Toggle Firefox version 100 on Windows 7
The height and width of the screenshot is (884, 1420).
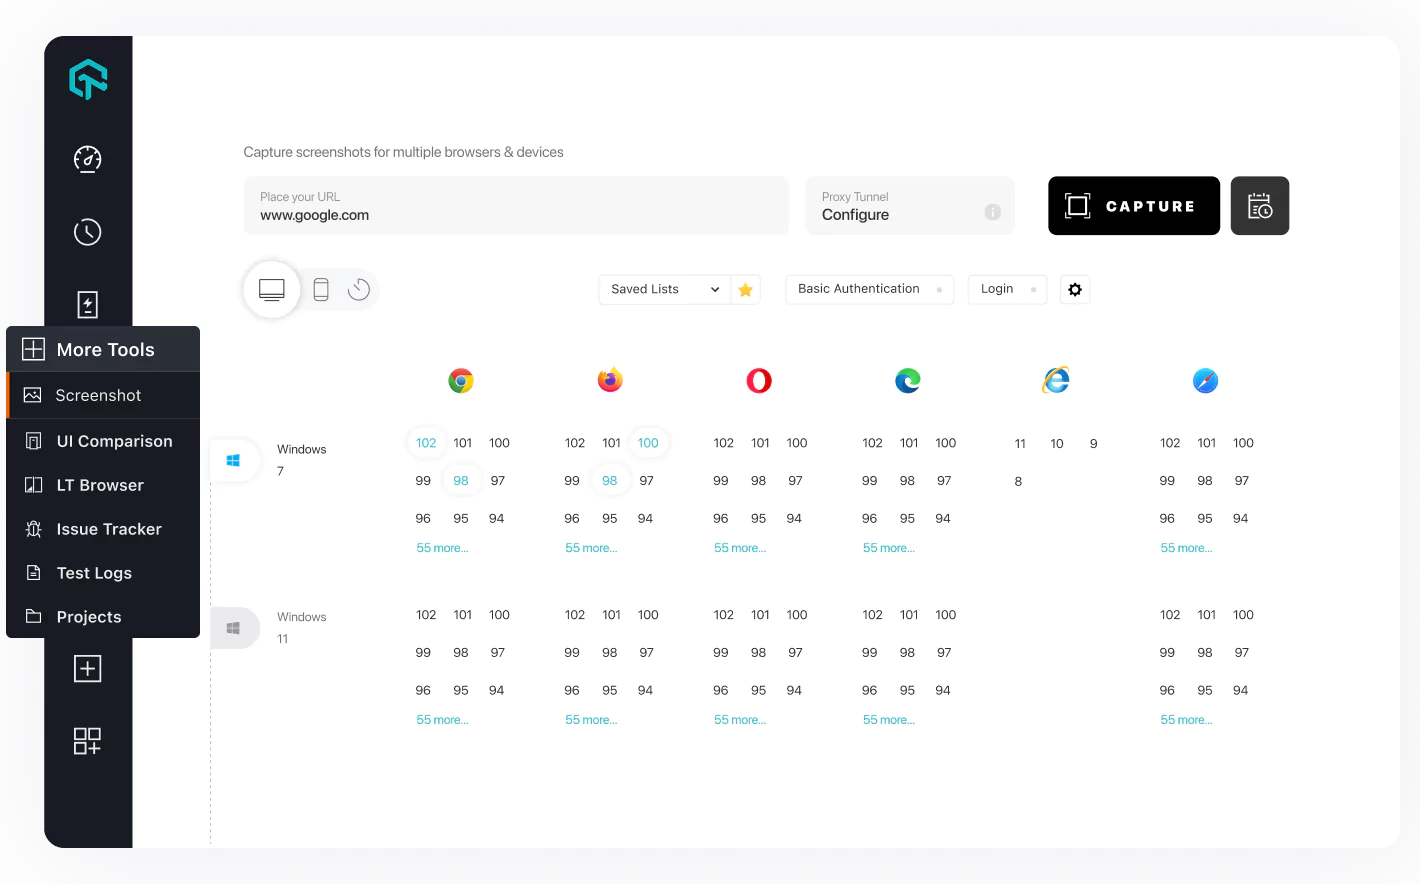pyautogui.click(x=648, y=443)
